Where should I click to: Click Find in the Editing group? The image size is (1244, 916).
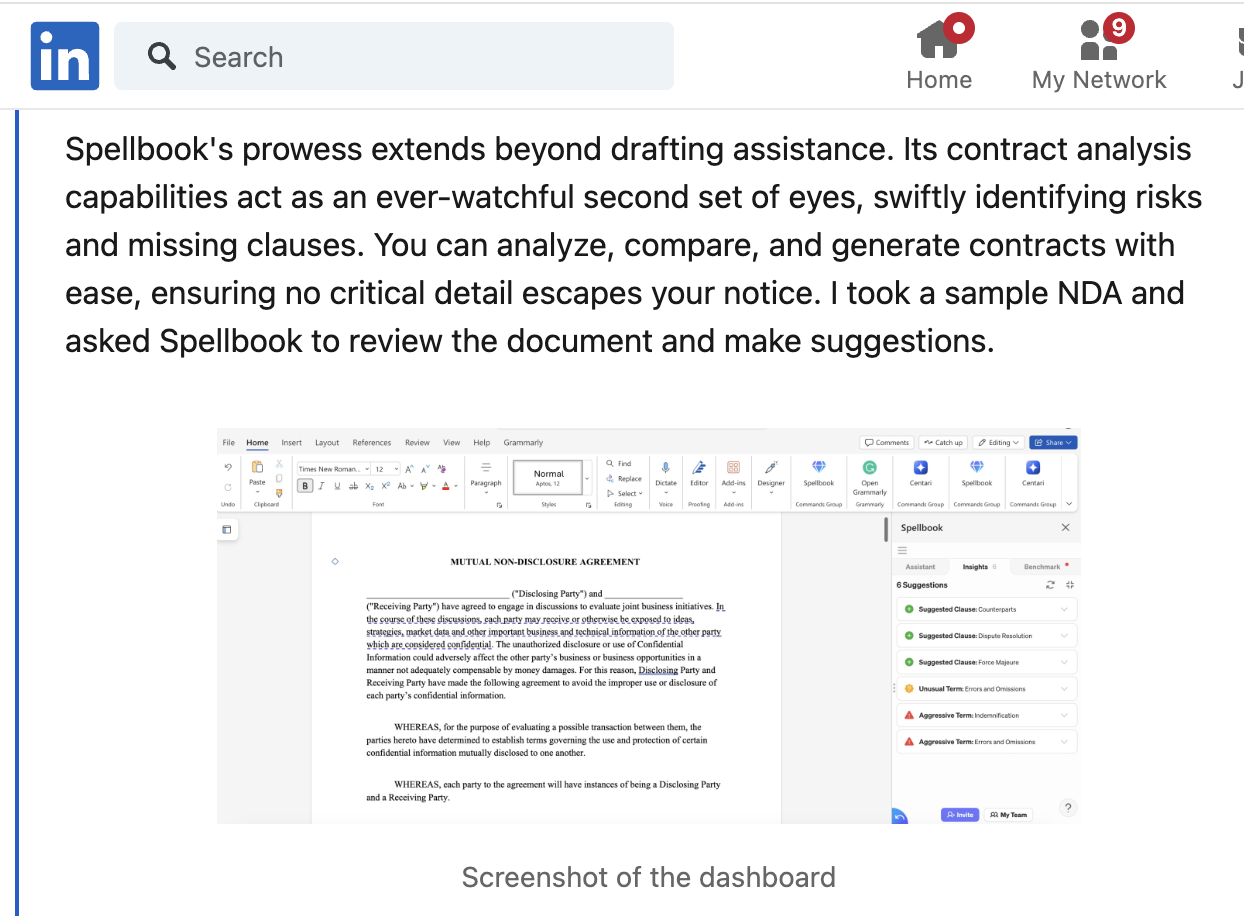point(618,463)
